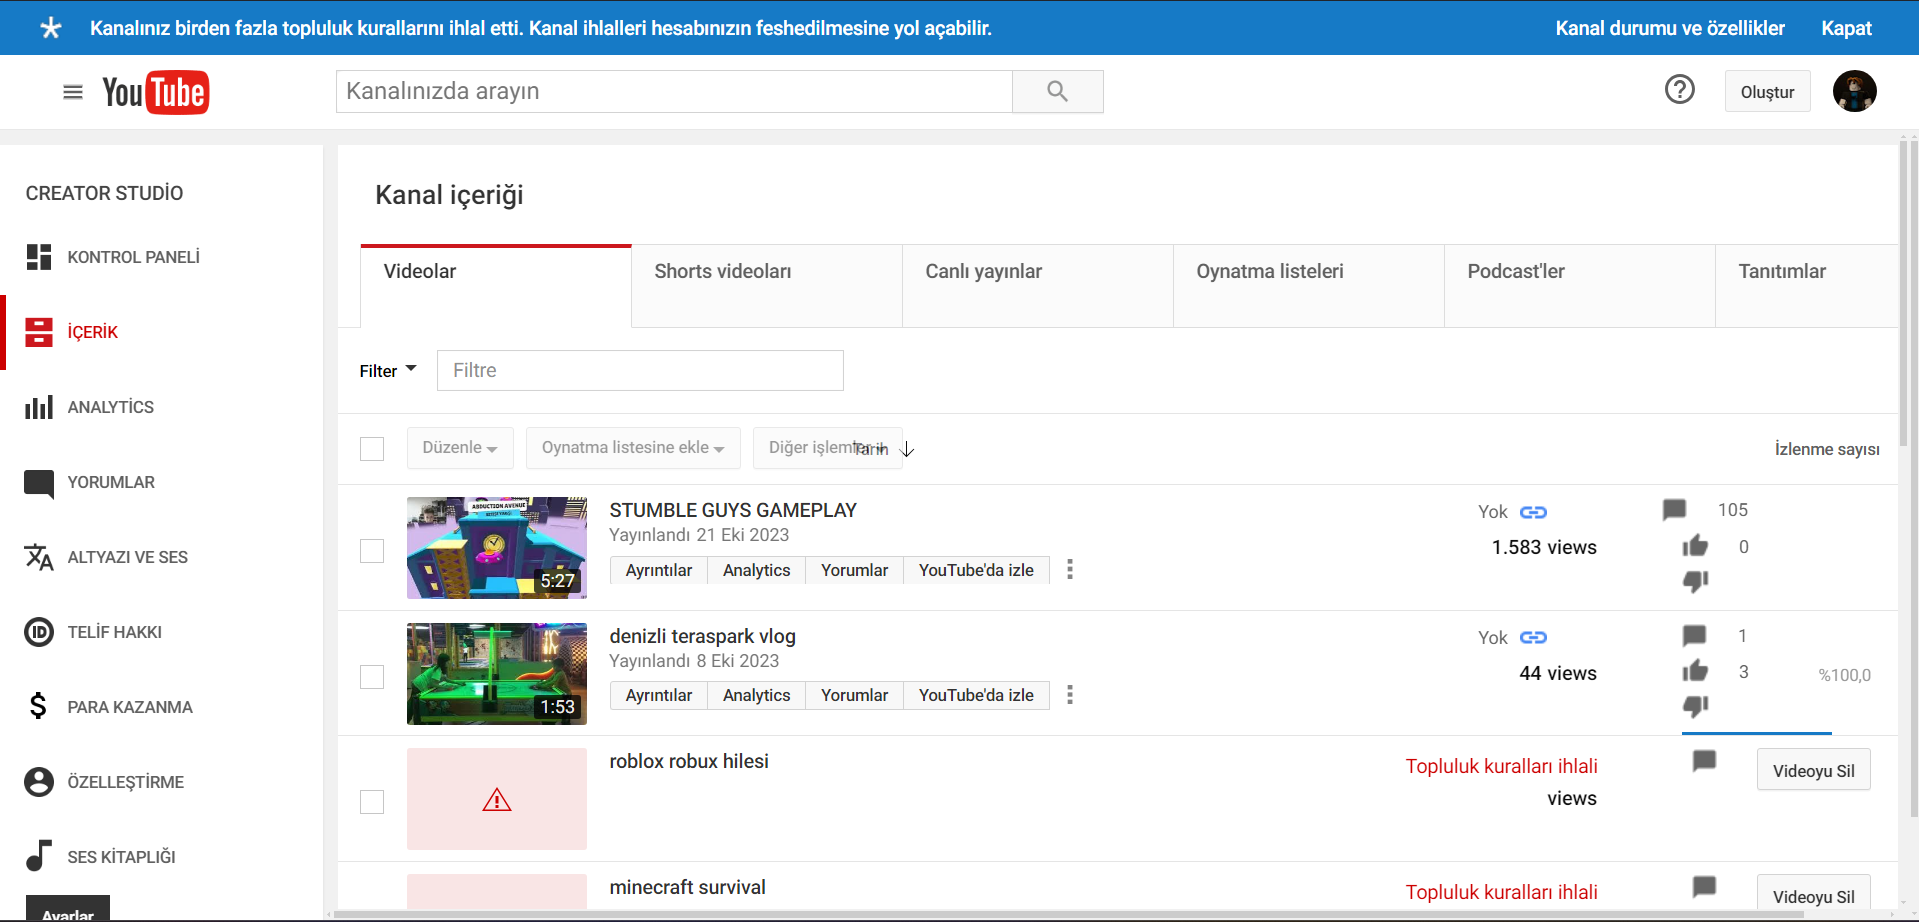Switch to the Podcast'ler tab
Image resolution: width=1919 pixels, height=922 pixels.
pos(1580,286)
